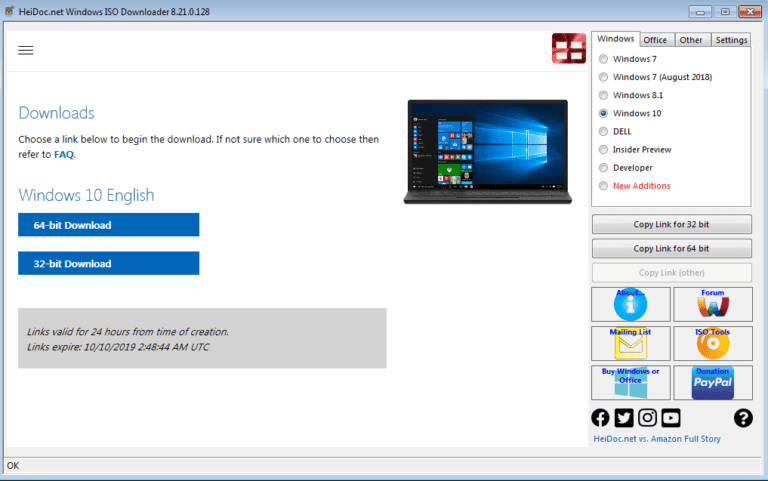
Task: Start the 64-bit Download
Action: 109,225
